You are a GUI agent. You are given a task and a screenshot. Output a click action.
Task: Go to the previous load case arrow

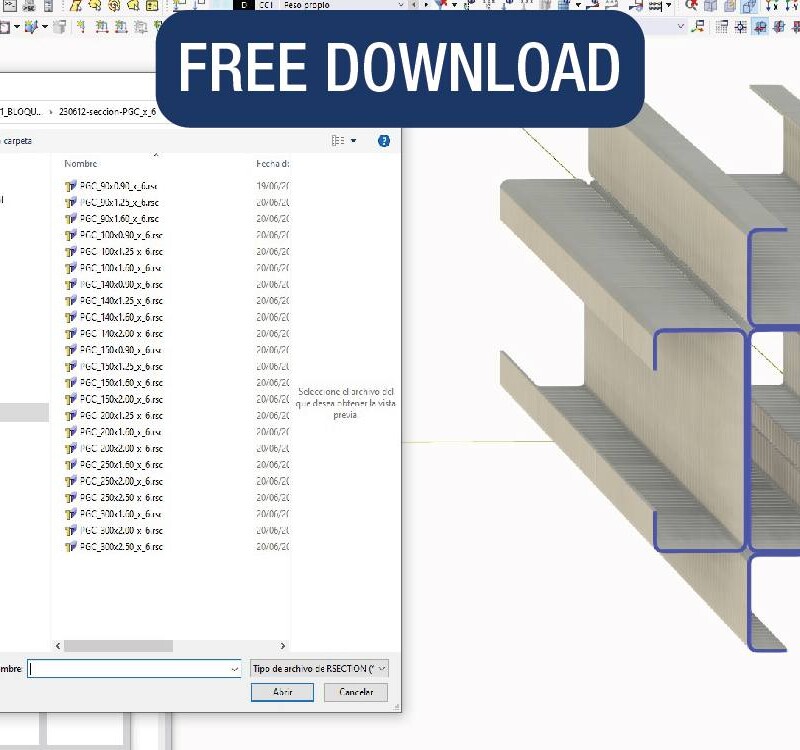coord(413,5)
